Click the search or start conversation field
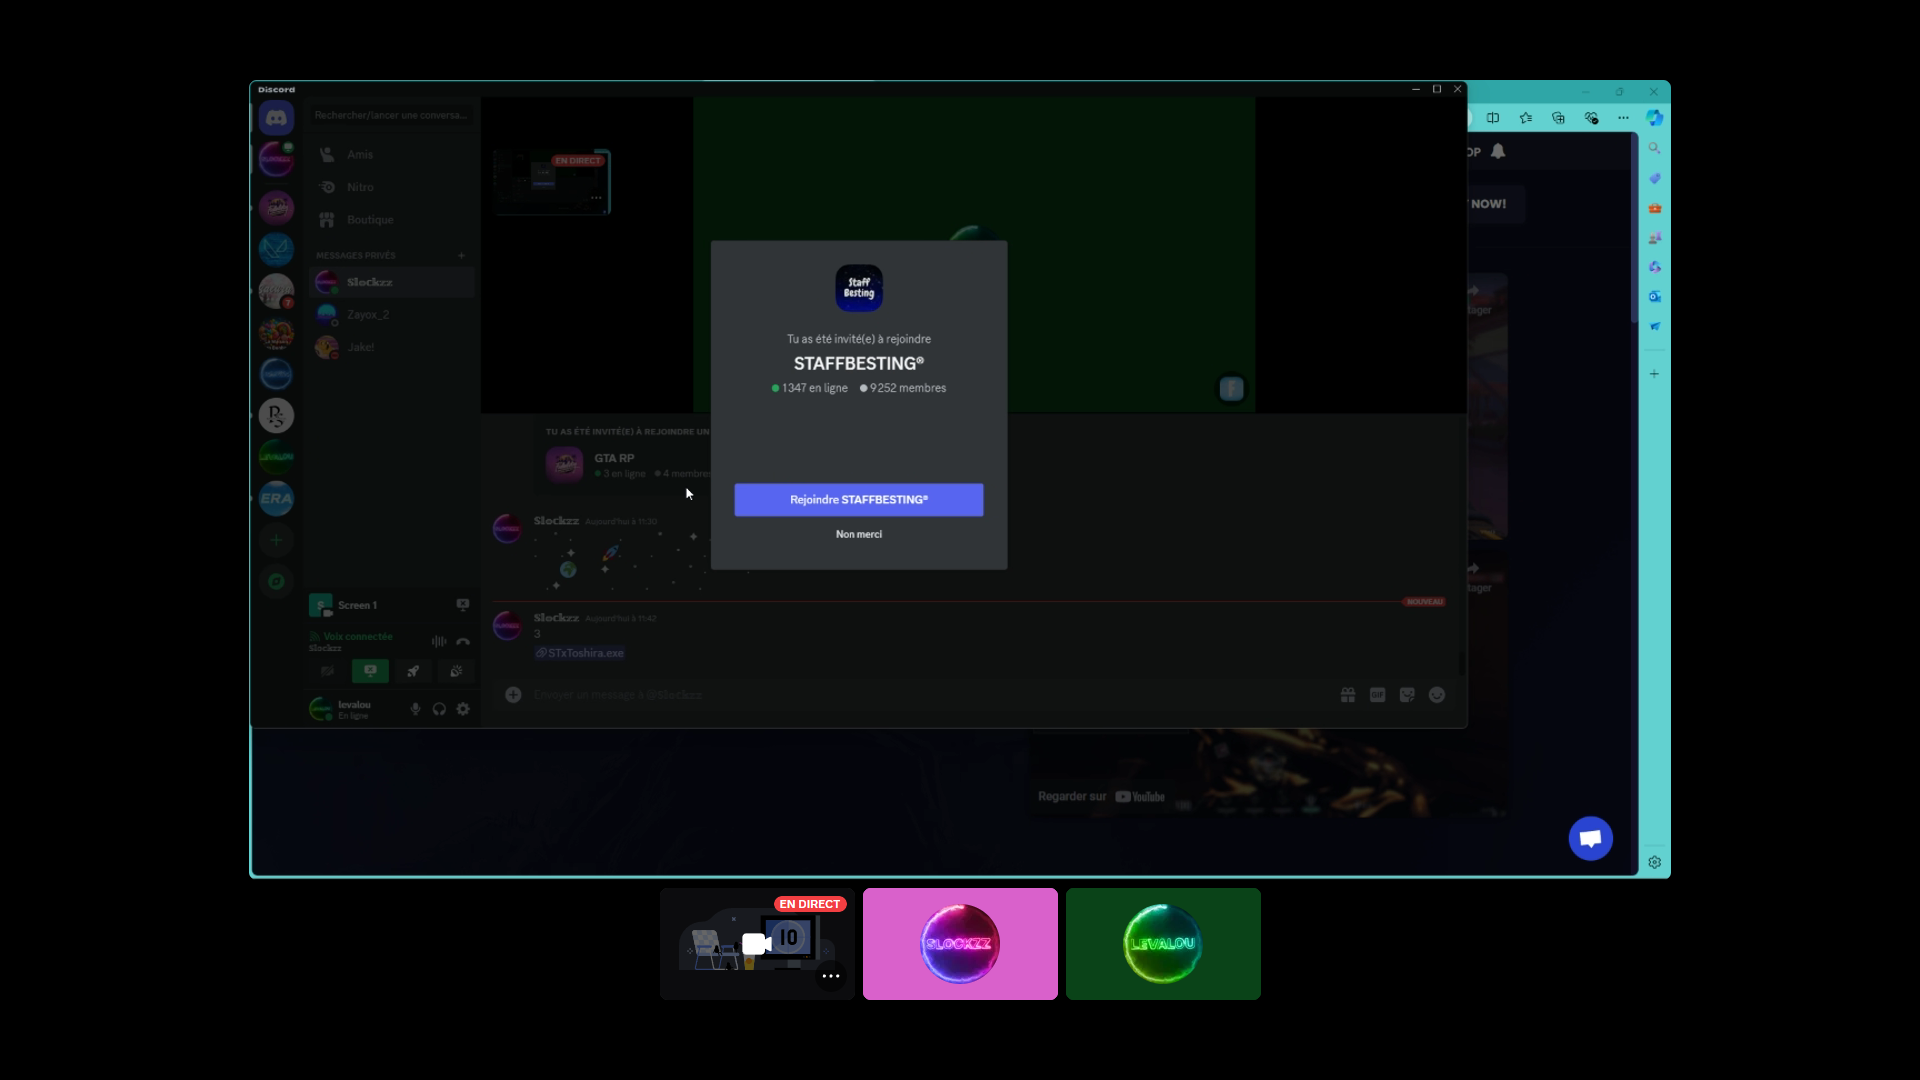Image resolution: width=1920 pixels, height=1080 pixels. (x=391, y=115)
